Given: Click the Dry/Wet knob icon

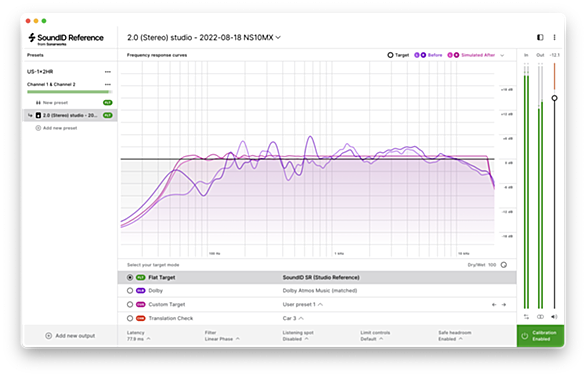Looking at the screenshot, I should (x=504, y=265).
